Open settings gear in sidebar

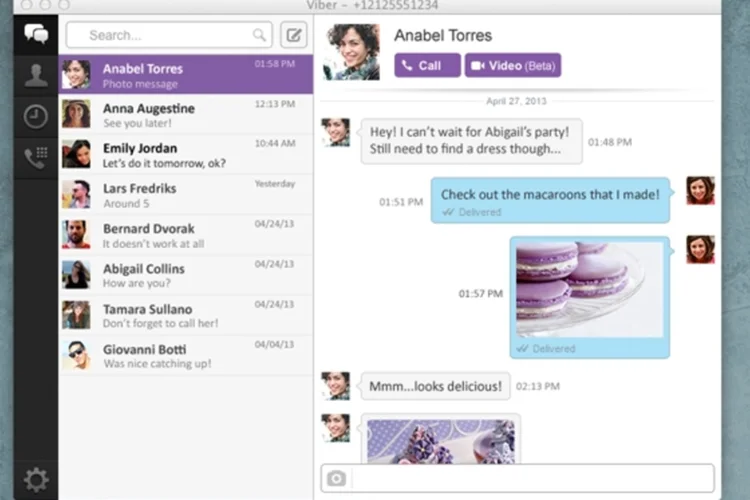(x=36, y=479)
